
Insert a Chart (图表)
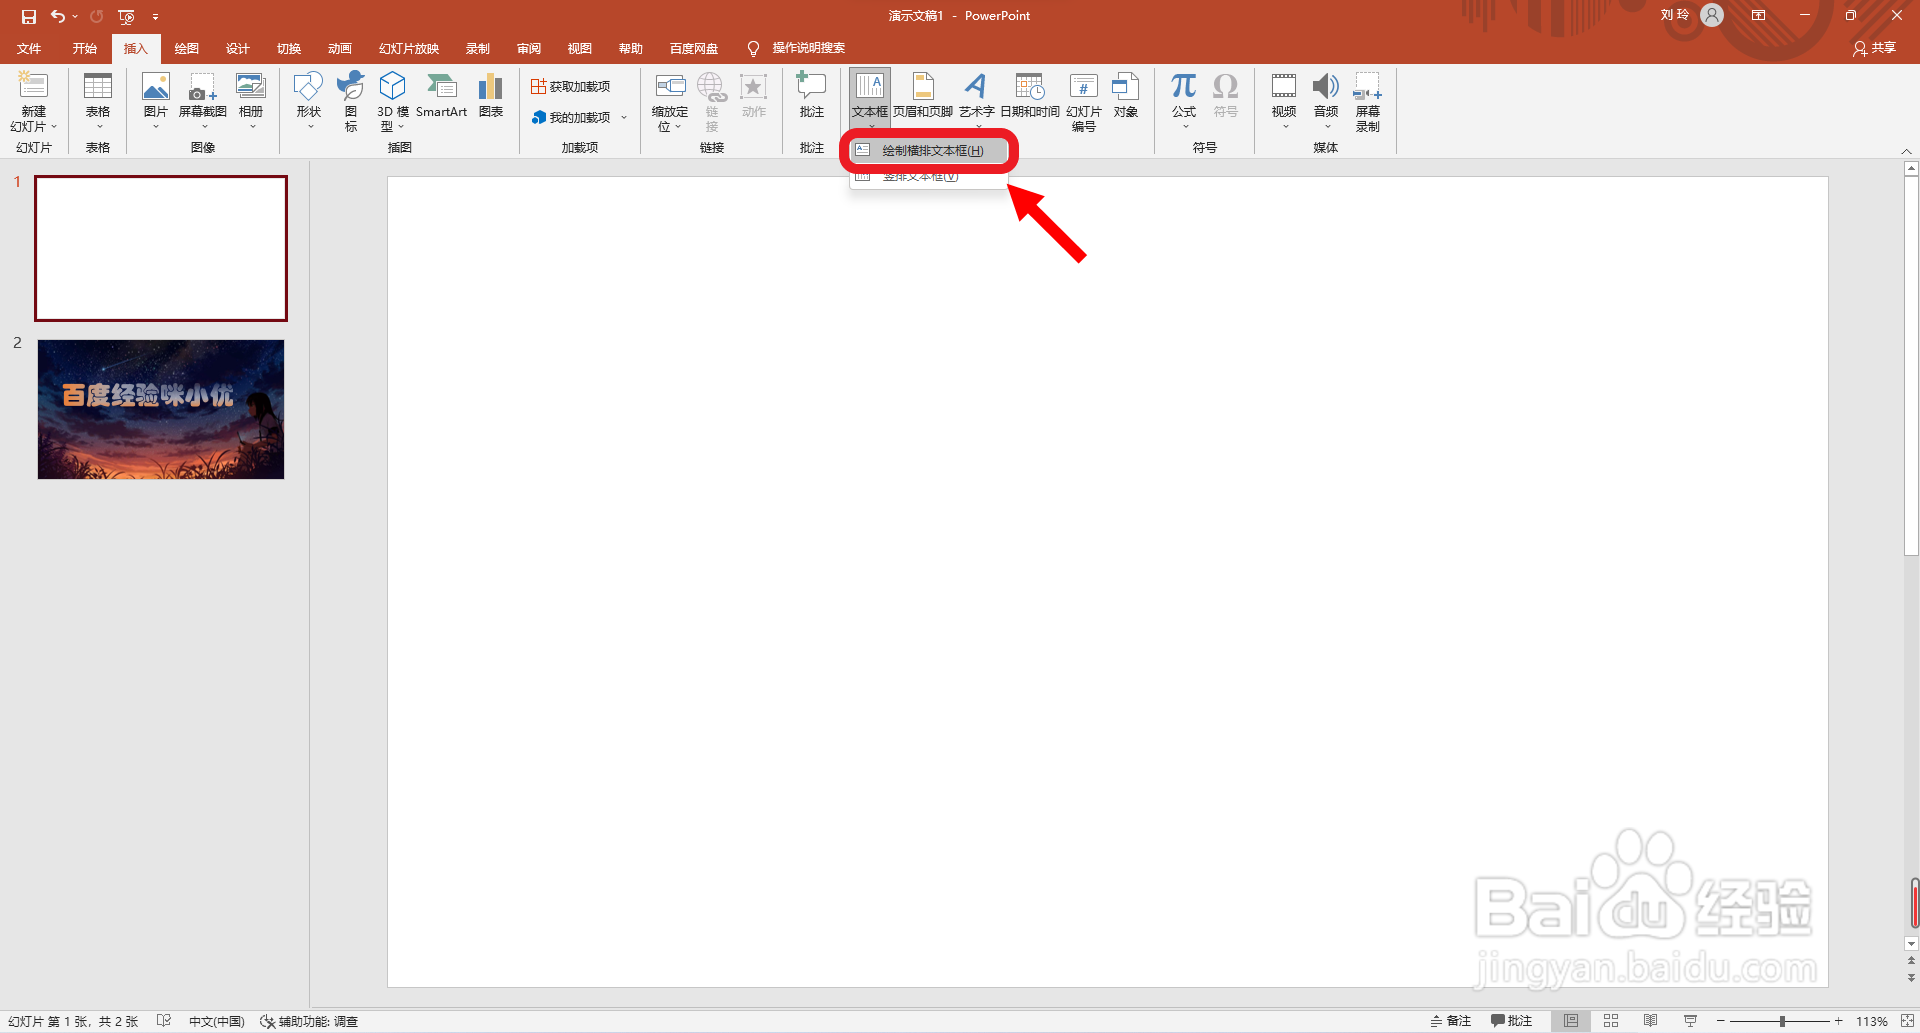pos(491,96)
